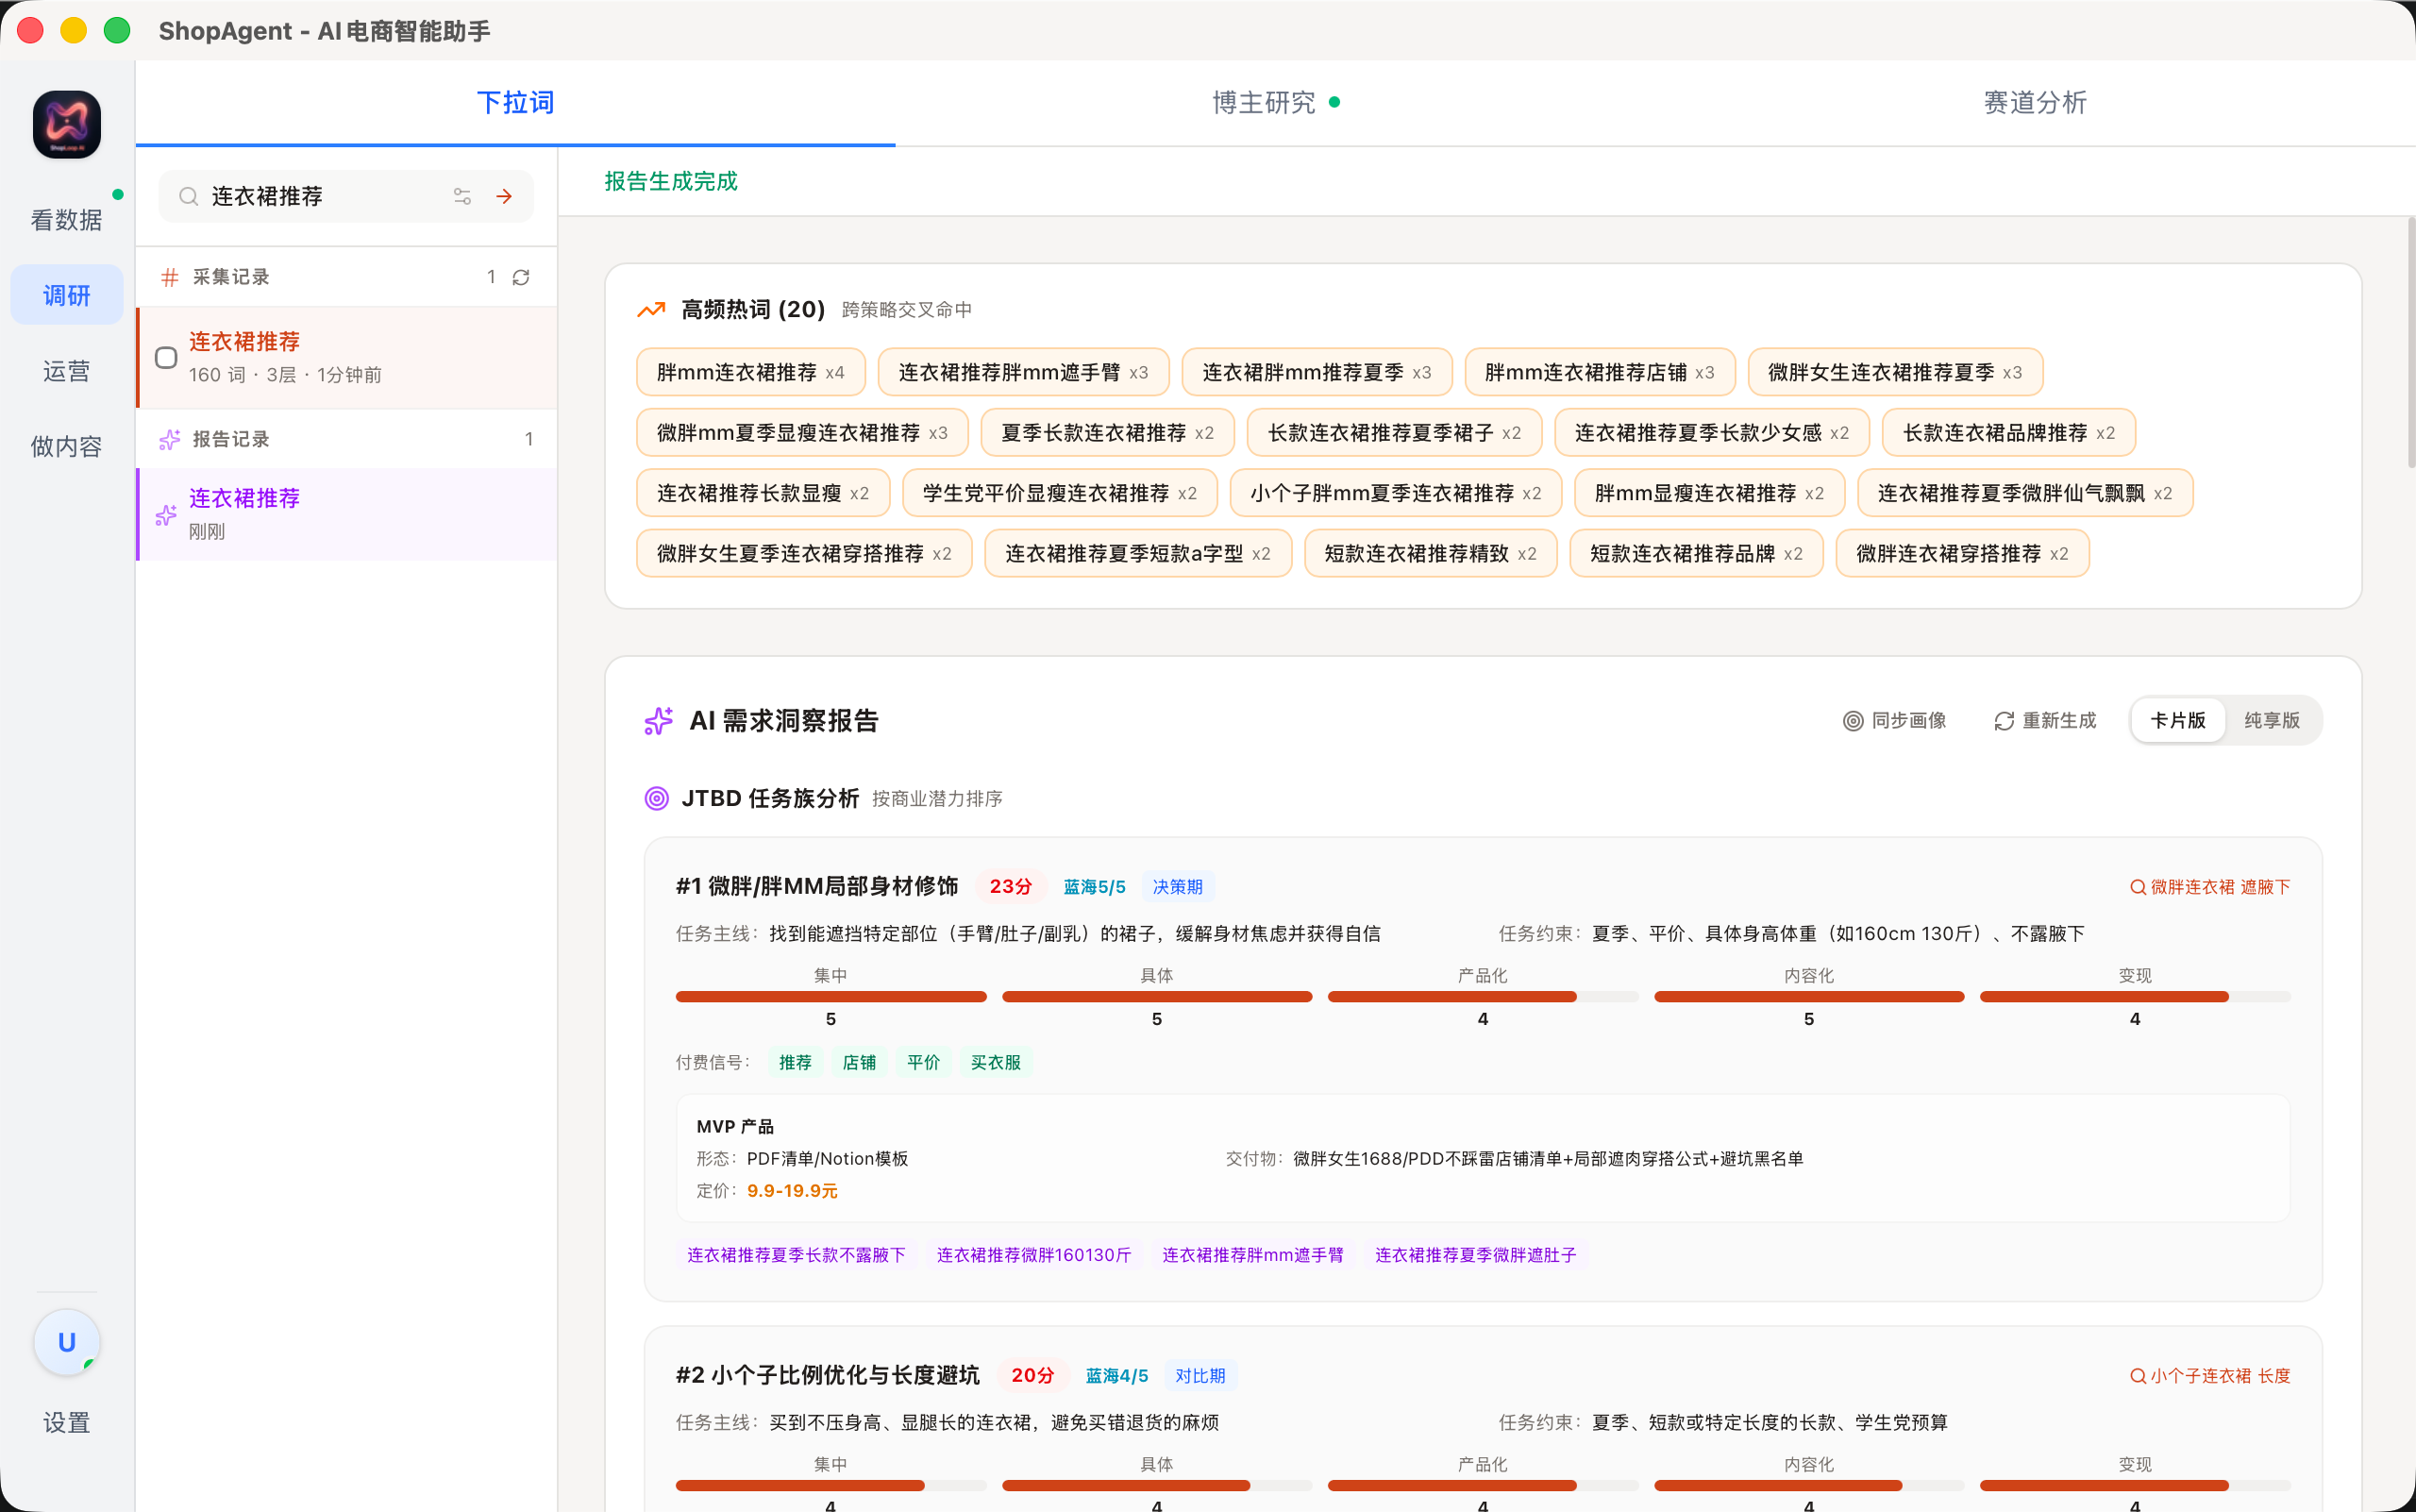Open the 运营 sidebar section
Screen dimensions: 2416x1512
(66, 370)
